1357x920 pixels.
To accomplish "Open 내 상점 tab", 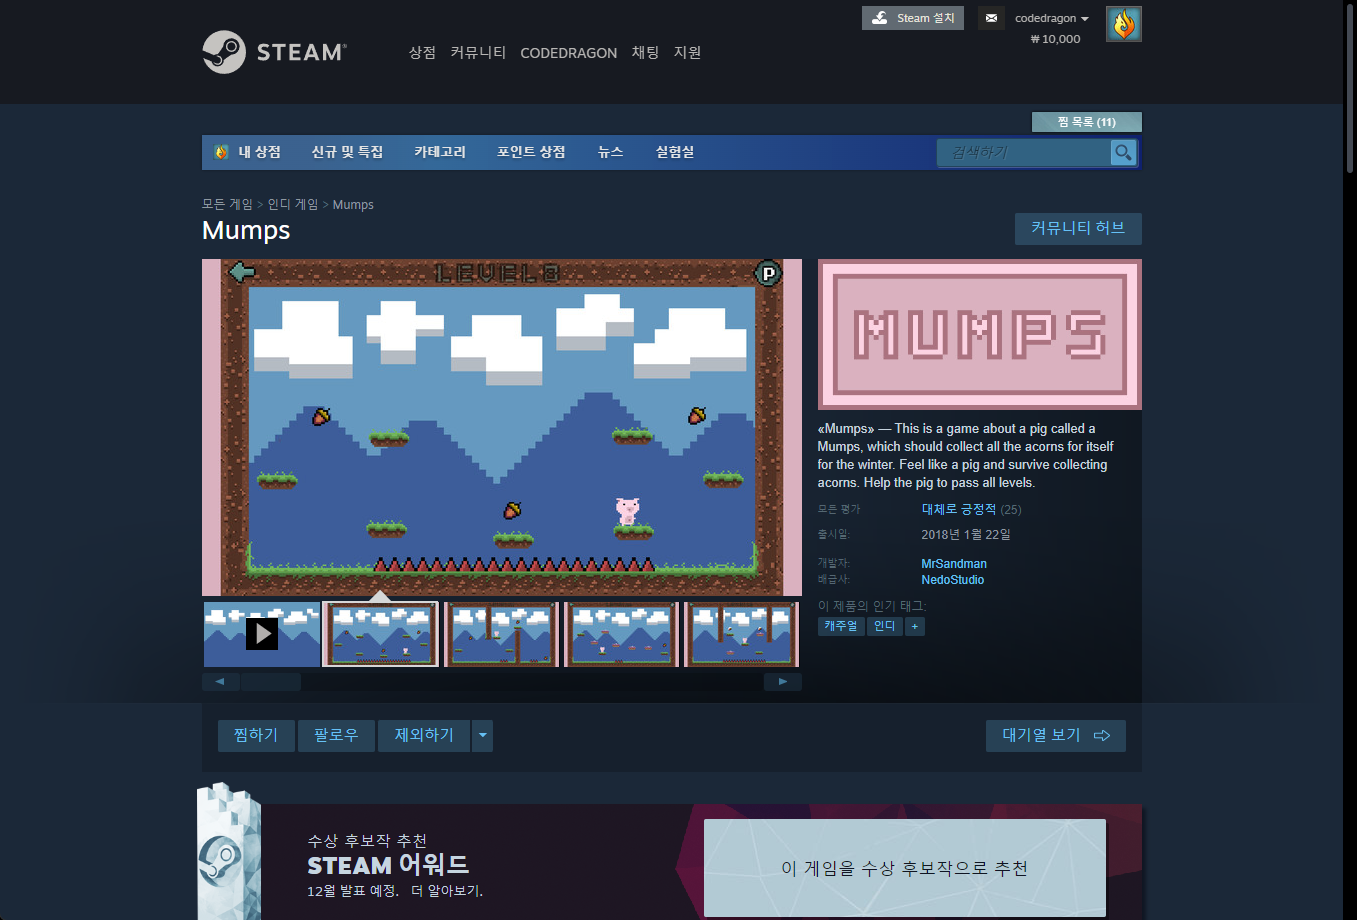I will click(x=248, y=152).
